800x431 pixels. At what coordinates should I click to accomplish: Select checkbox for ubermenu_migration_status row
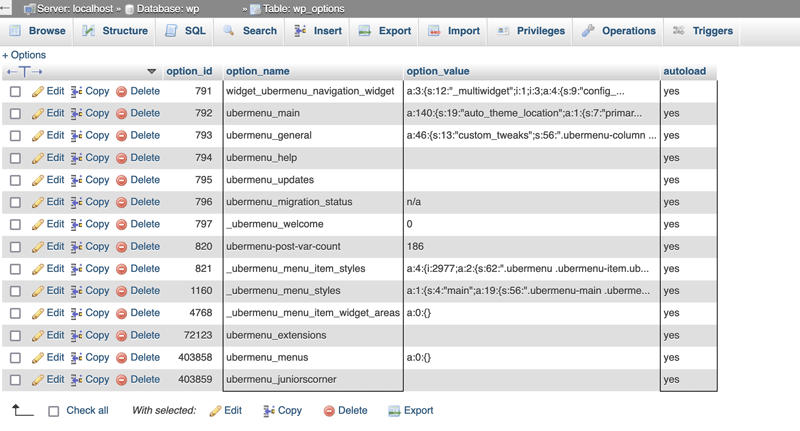click(x=15, y=202)
